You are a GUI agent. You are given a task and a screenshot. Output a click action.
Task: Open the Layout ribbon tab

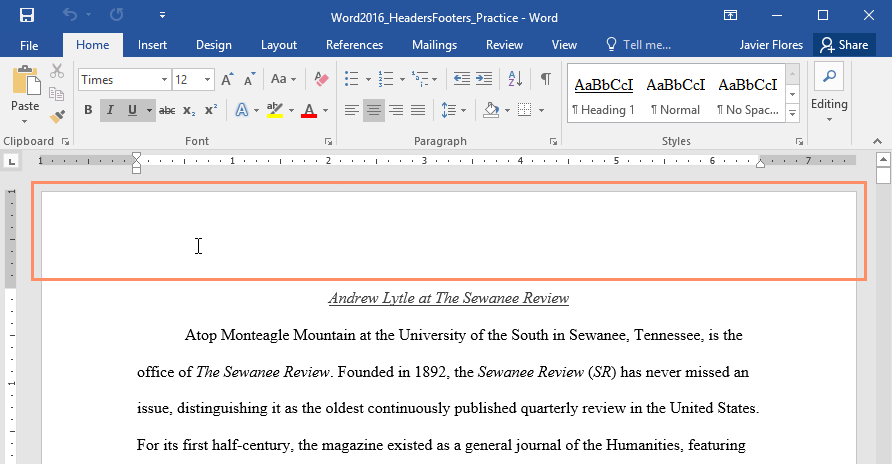tap(279, 45)
